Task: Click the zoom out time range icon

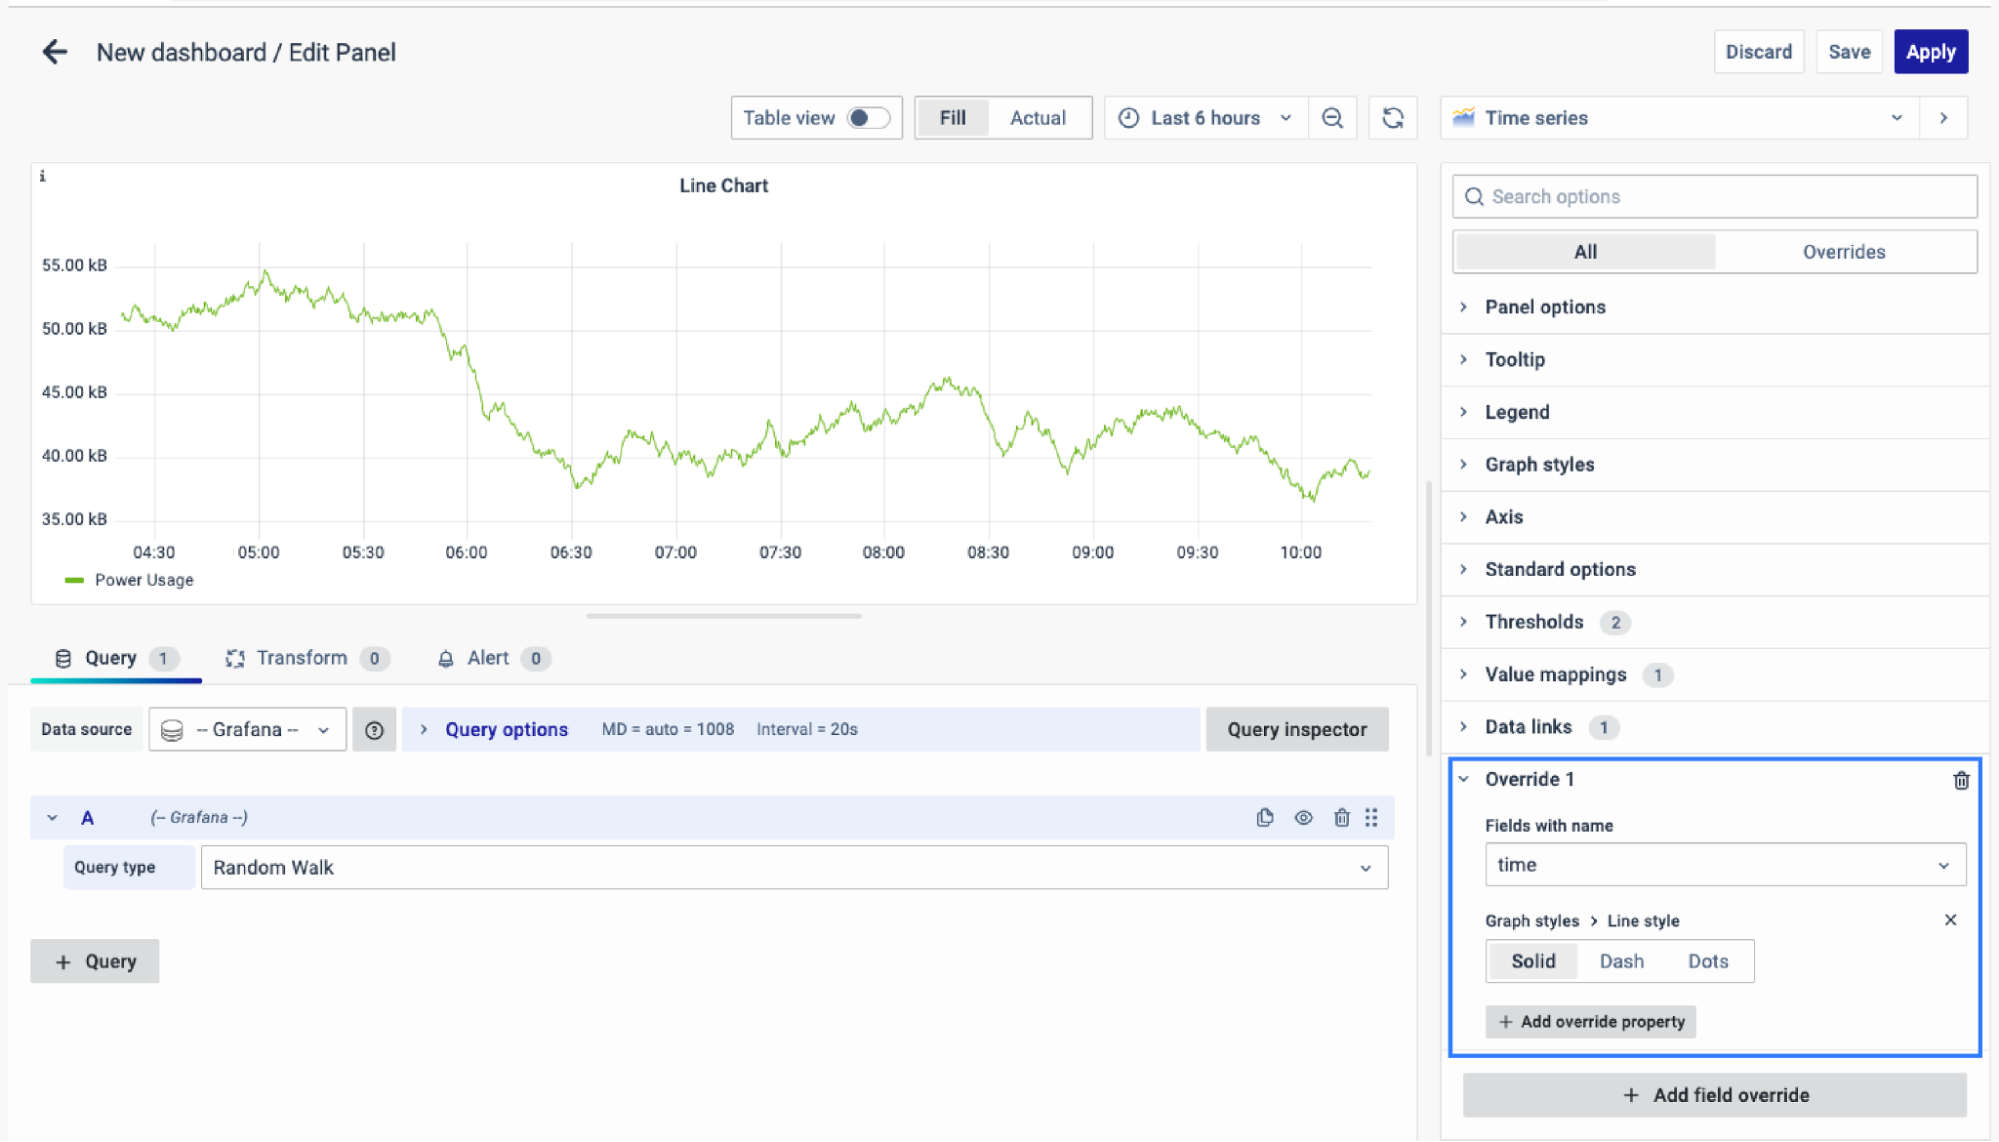Action: pyautogui.click(x=1332, y=118)
